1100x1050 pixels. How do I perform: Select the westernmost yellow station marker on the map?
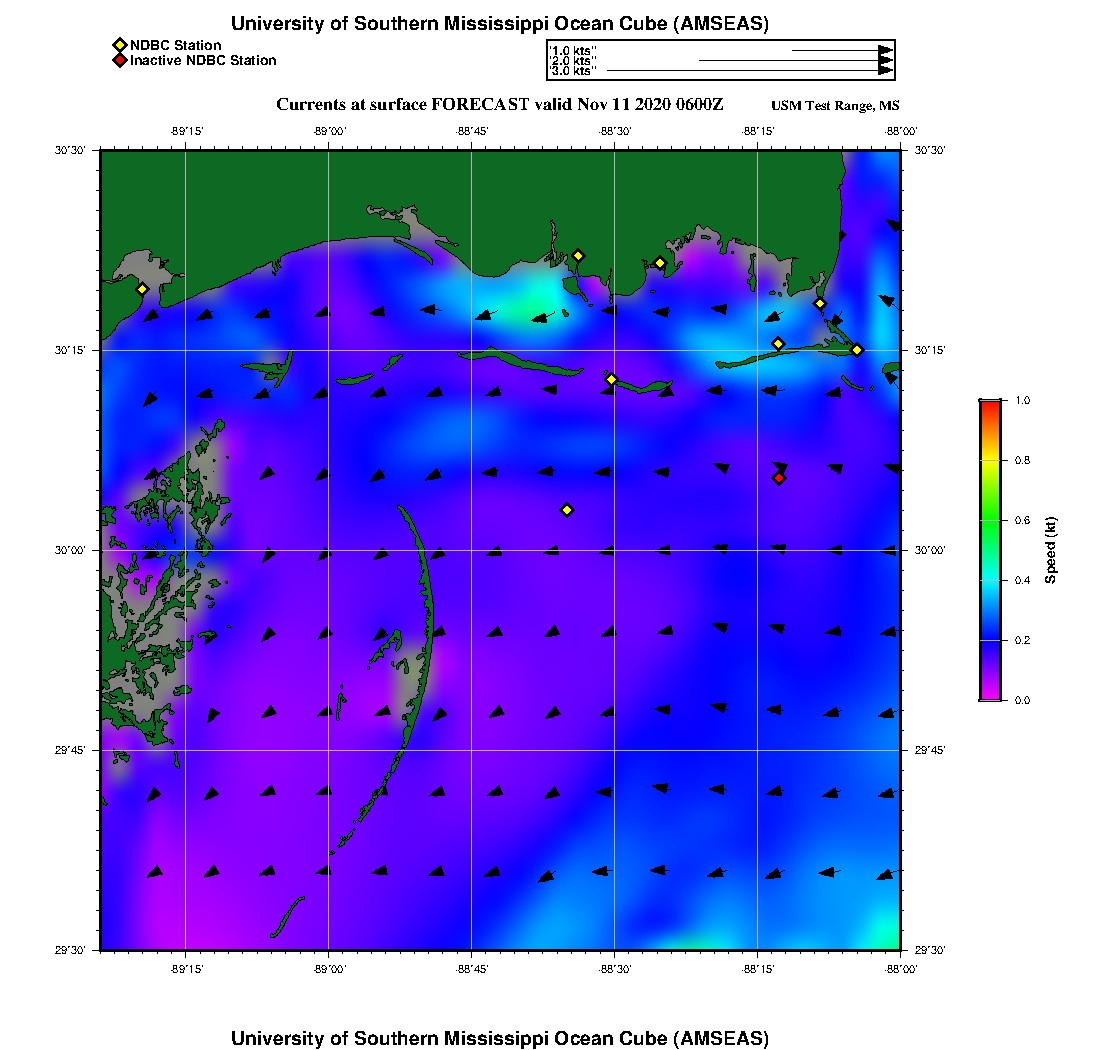pyautogui.click(x=142, y=289)
